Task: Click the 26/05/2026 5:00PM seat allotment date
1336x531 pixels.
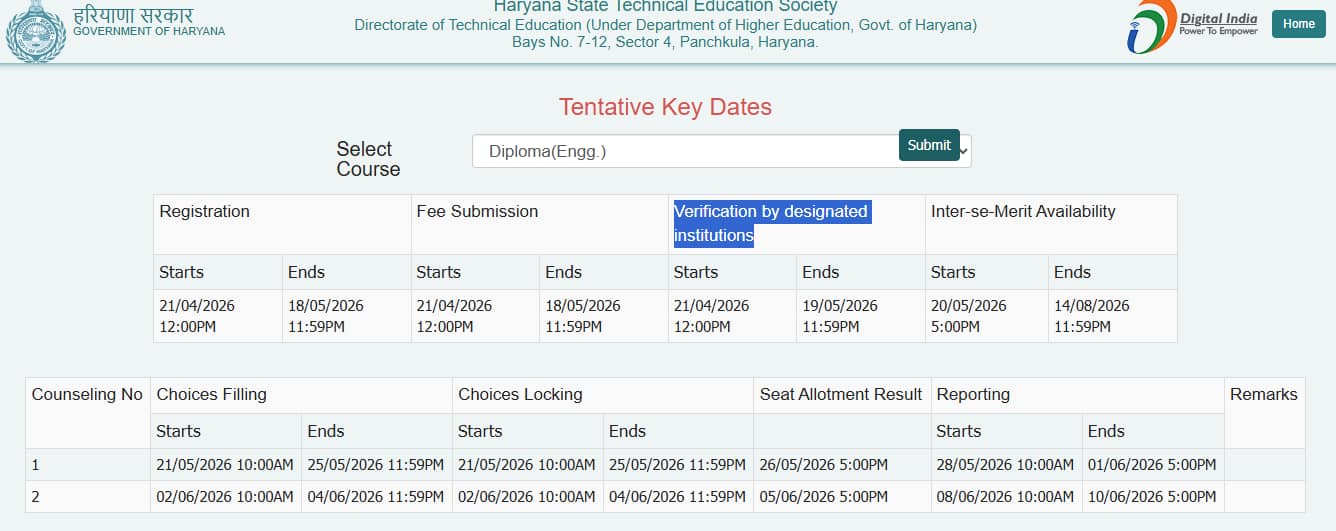Action: (x=823, y=465)
